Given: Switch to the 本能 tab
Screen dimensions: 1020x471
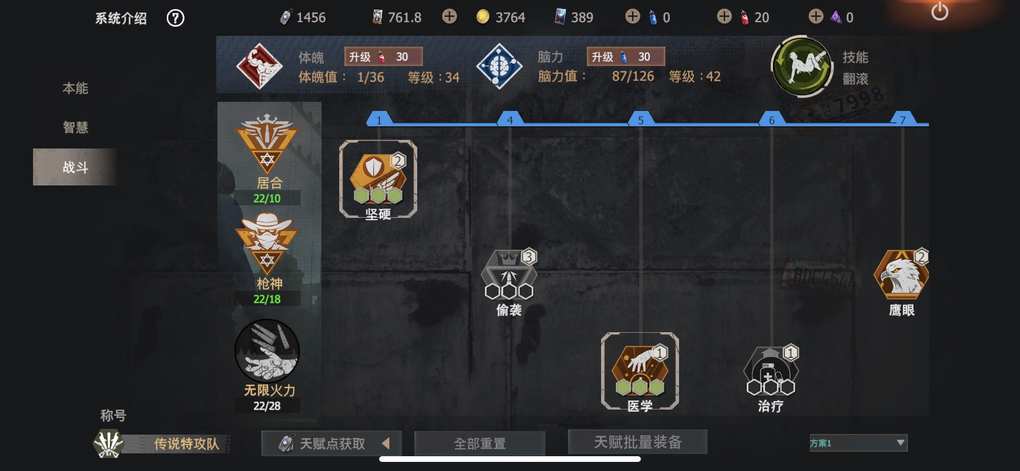Looking at the screenshot, I should pos(75,88).
